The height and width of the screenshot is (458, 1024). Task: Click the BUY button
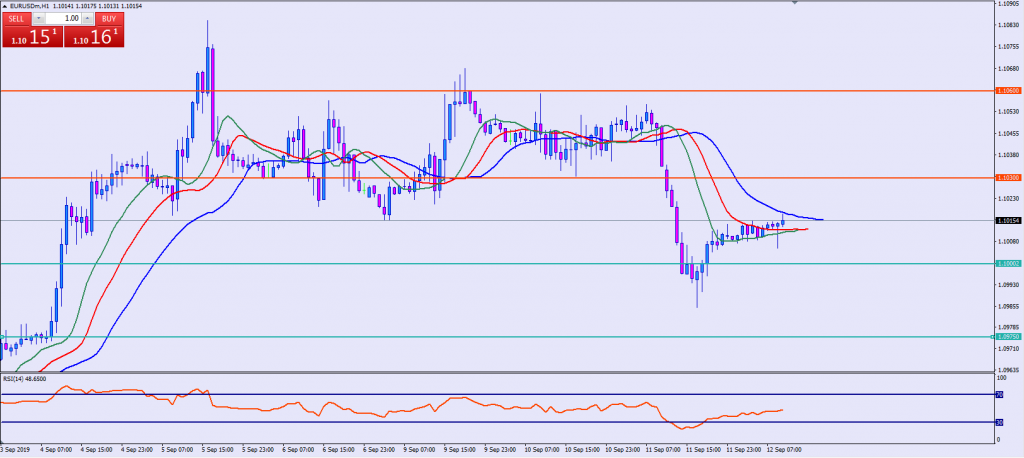(x=110, y=19)
